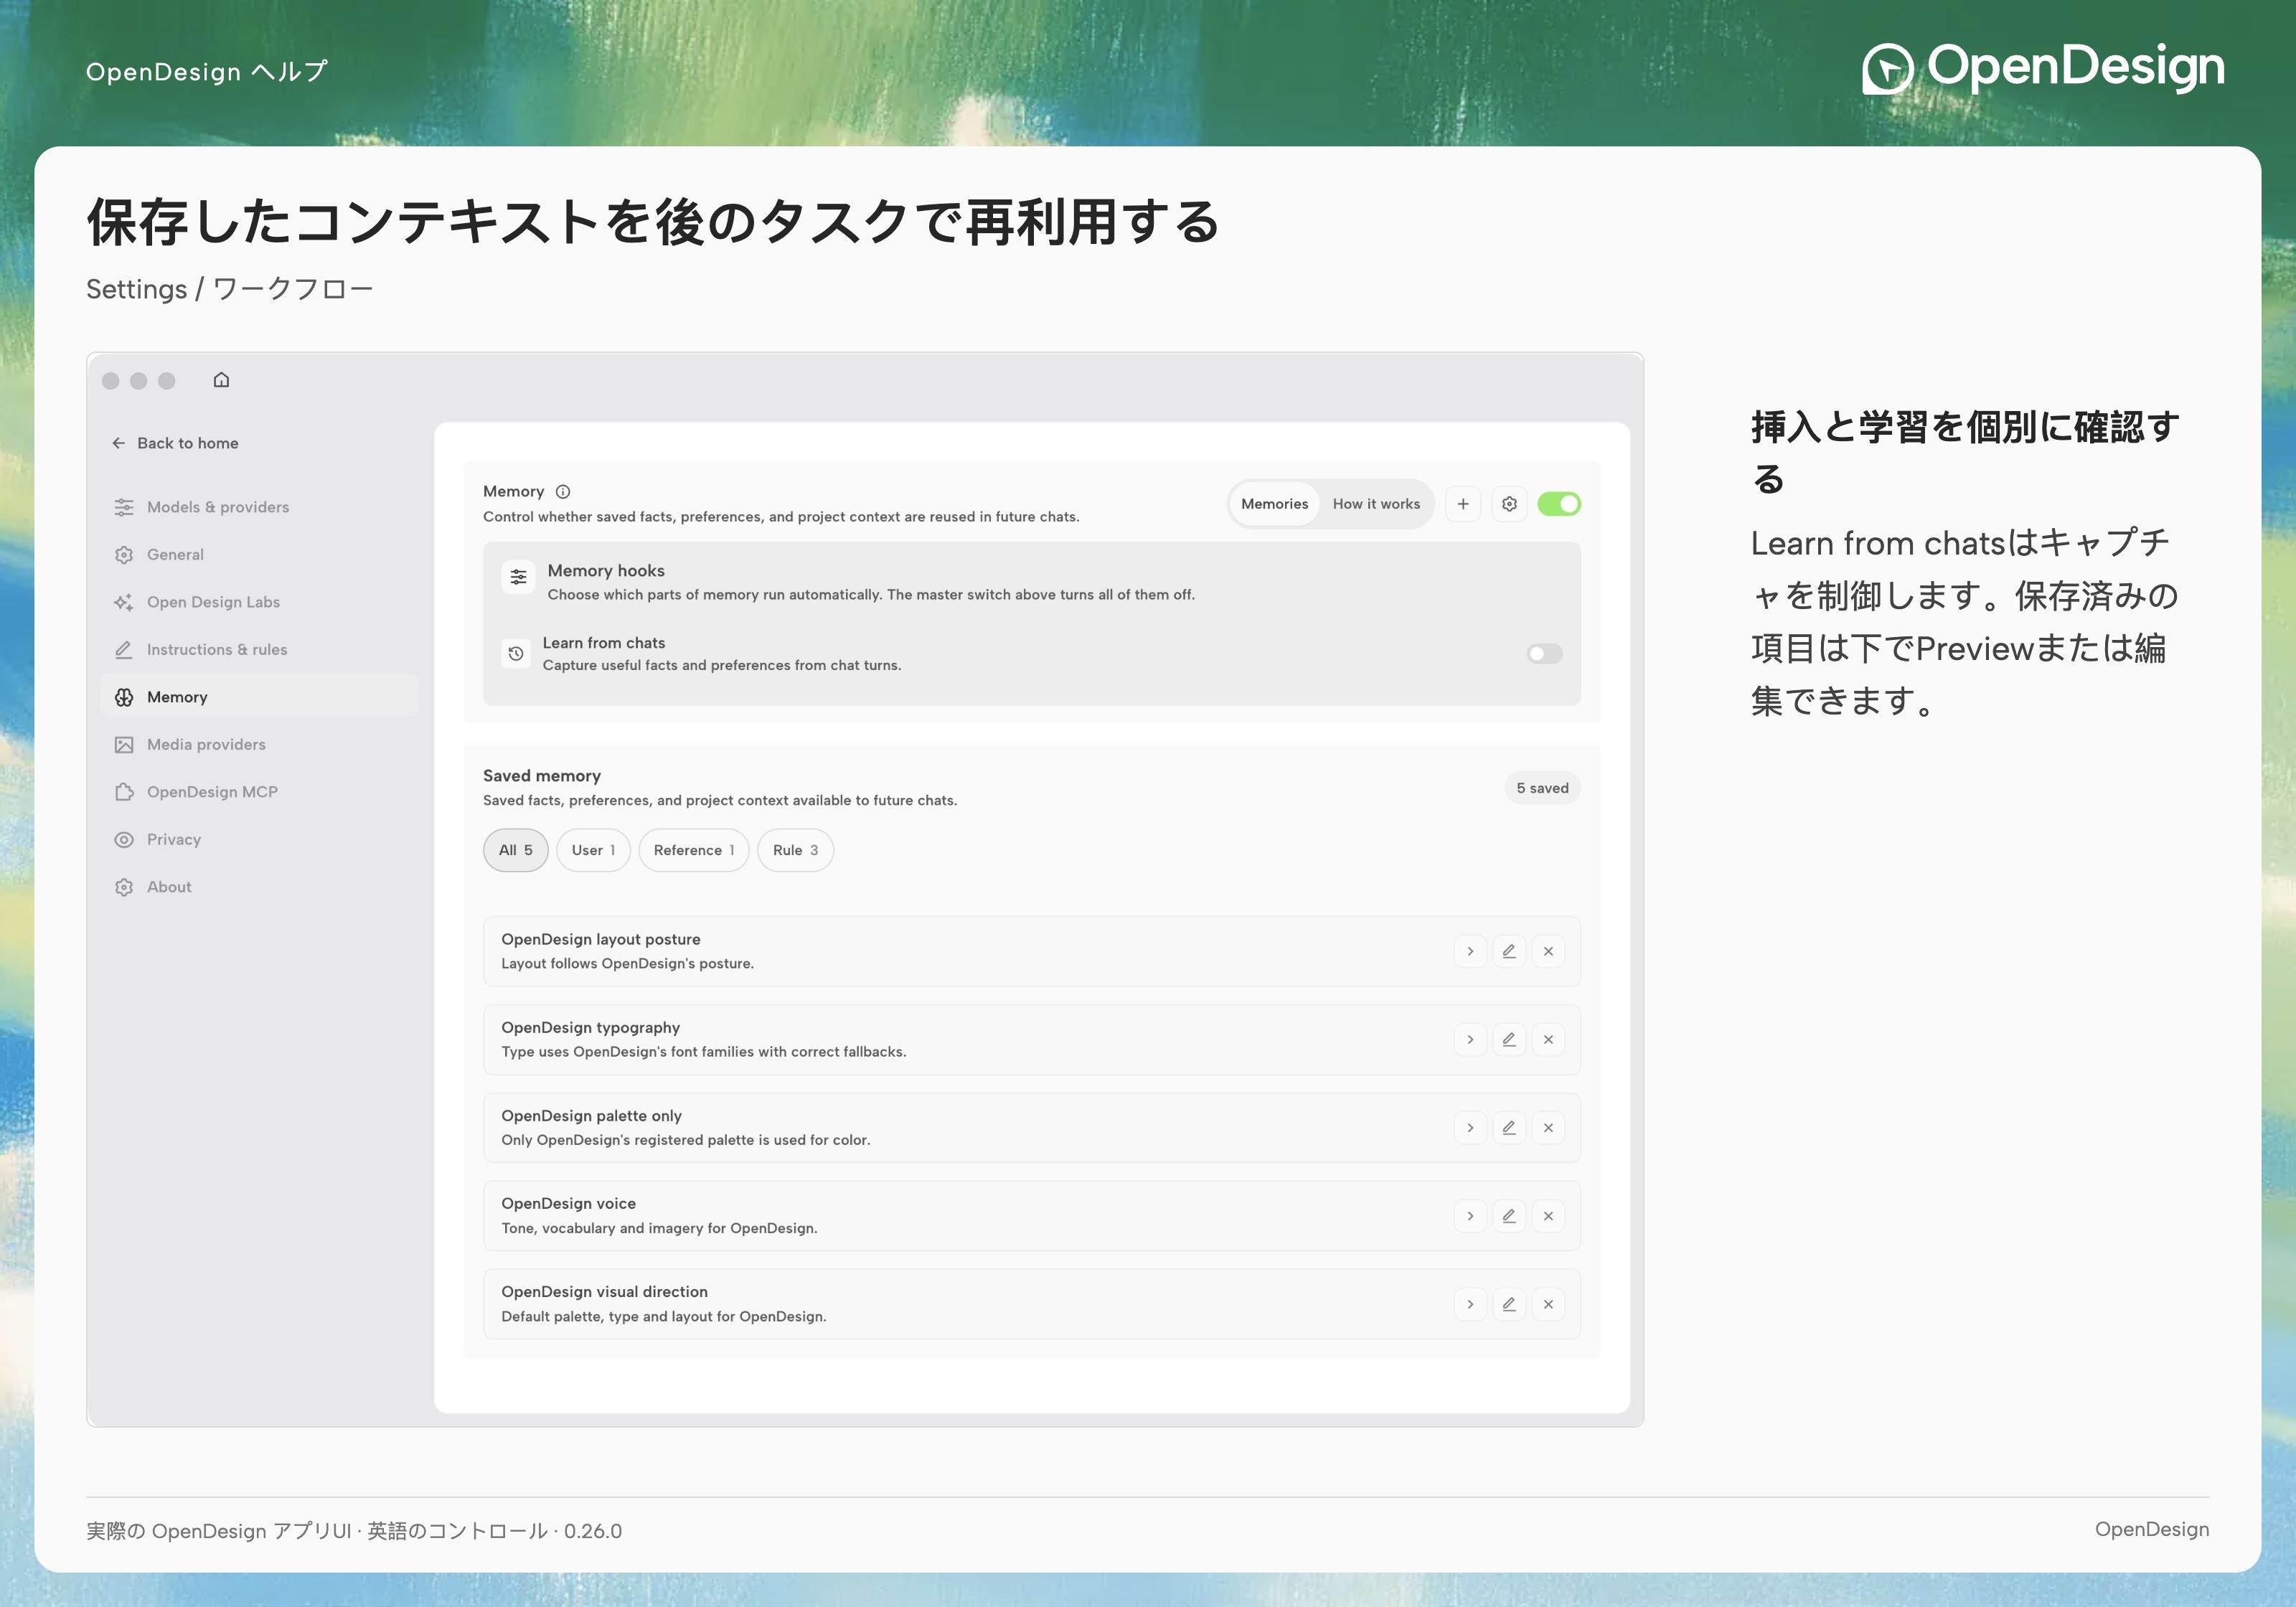Viewport: 2296px width, 1607px height.
Task: Edit the OpenDesign visual direction memory
Action: pos(1509,1304)
